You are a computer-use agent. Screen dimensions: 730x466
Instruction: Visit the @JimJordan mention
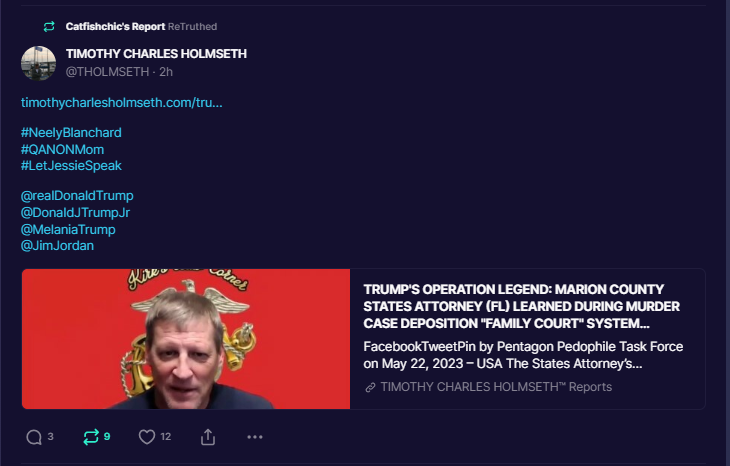tap(57, 246)
